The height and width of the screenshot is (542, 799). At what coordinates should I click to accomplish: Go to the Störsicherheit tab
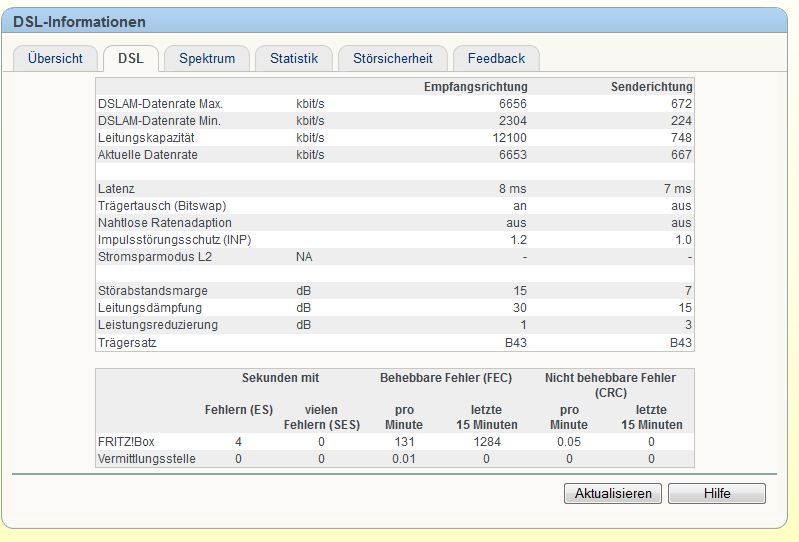tap(393, 59)
